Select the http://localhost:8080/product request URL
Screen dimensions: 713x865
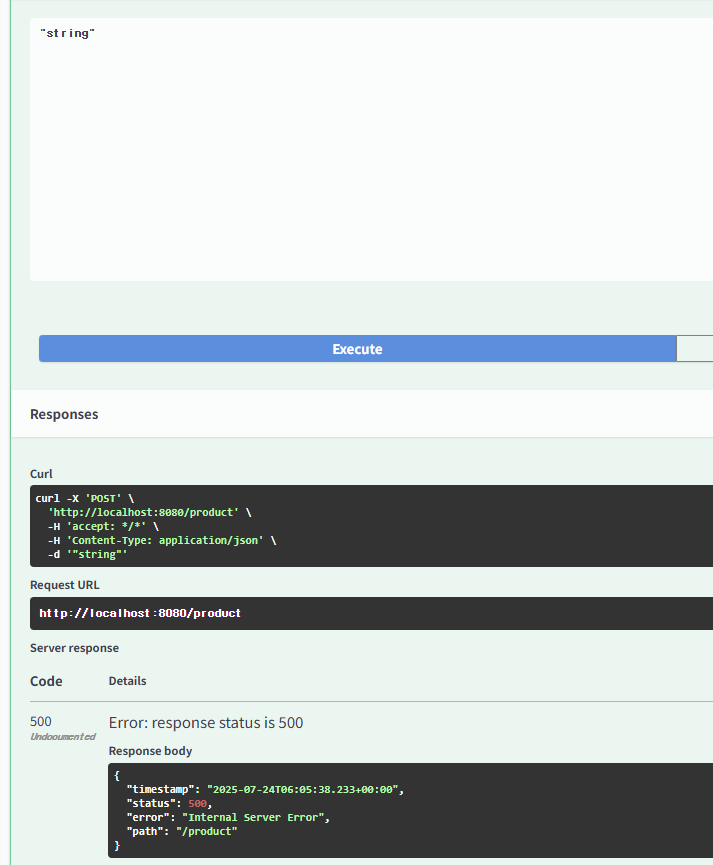coord(140,613)
